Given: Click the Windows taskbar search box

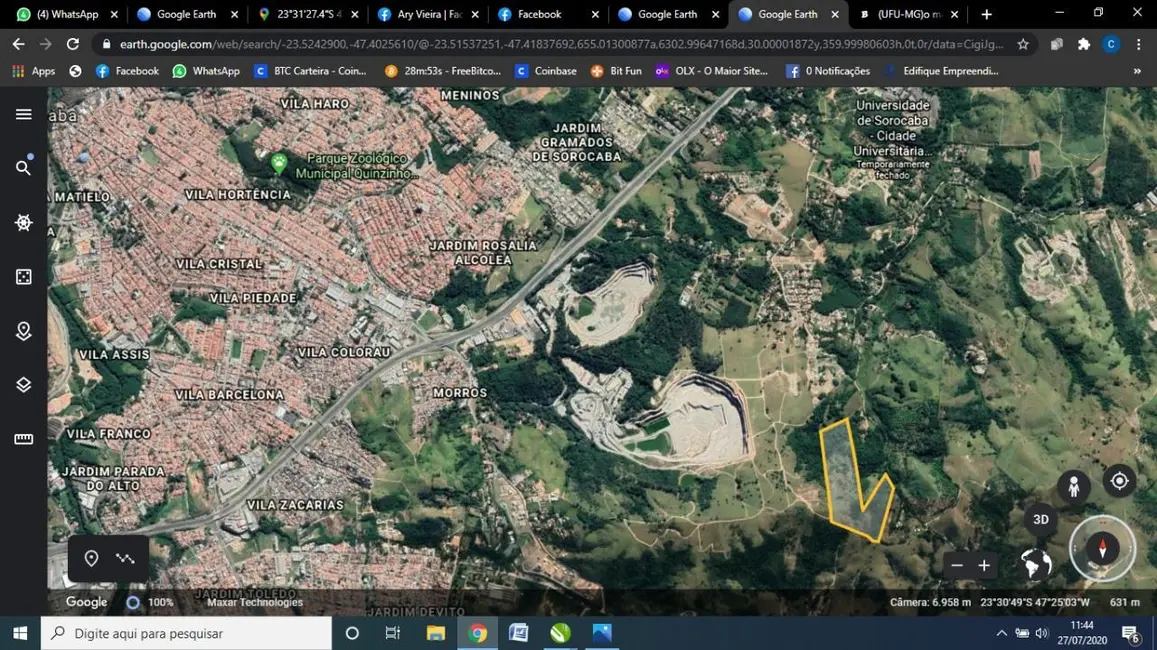Looking at the screenshot, I should tap(185, 633).
